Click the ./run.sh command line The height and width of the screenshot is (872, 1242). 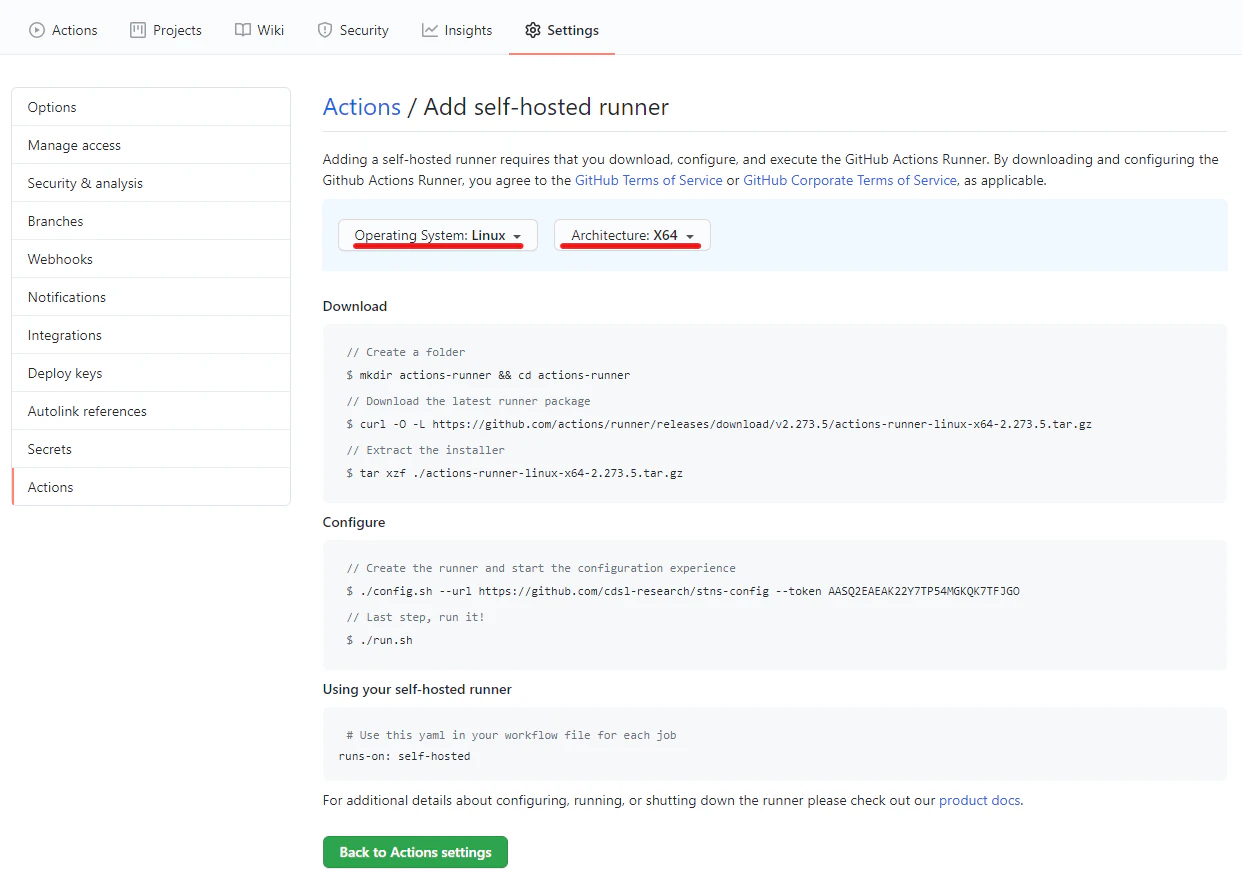(x=379, y=640)
